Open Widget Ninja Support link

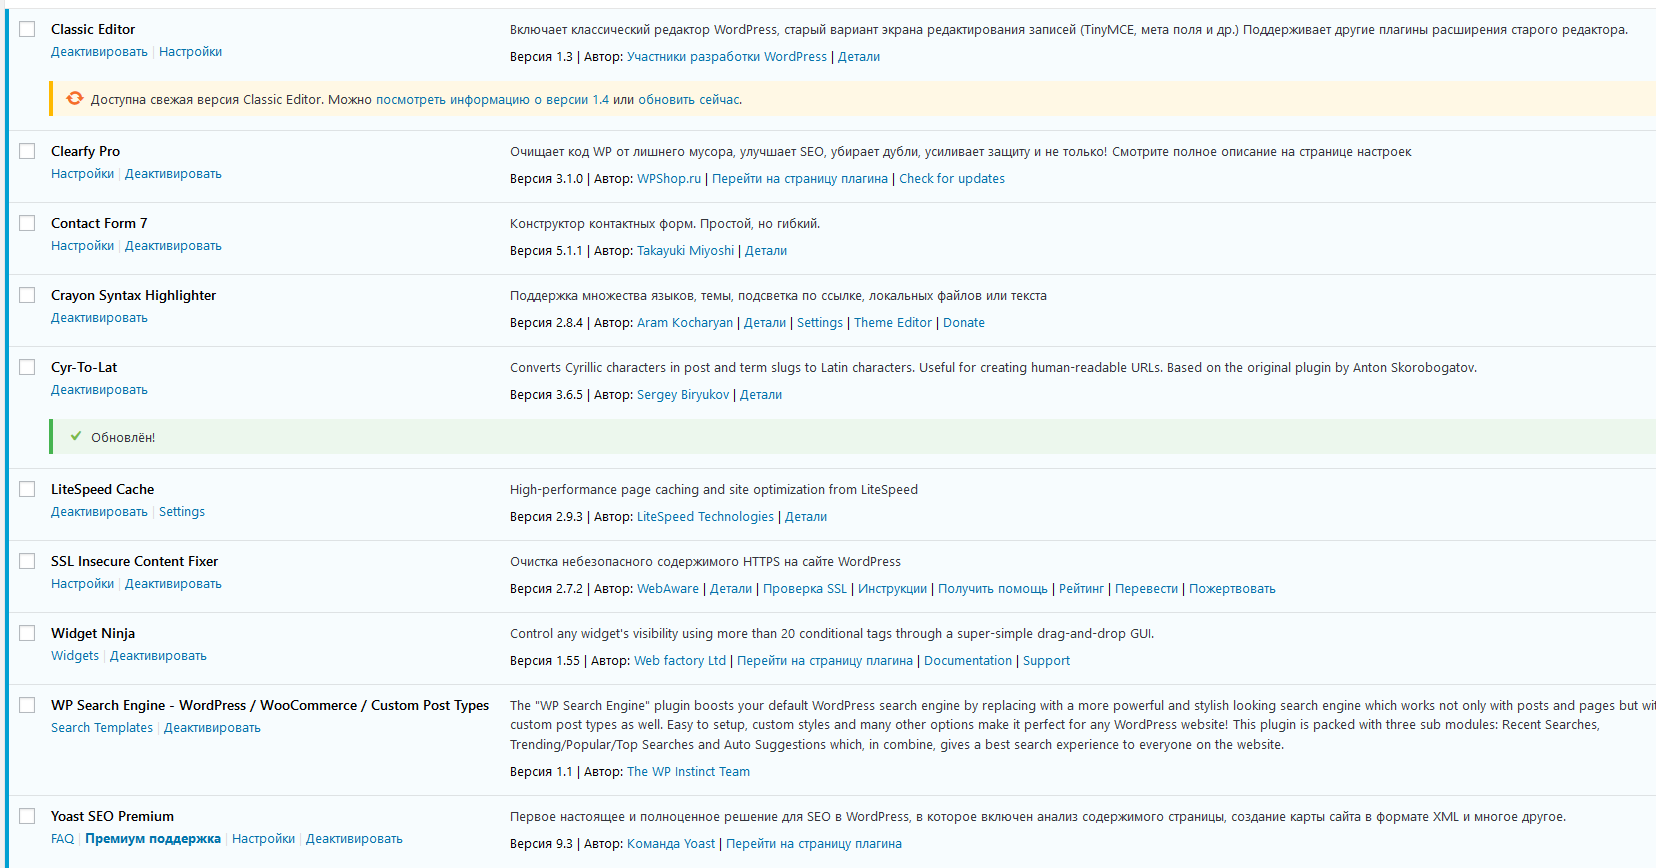1046,661
